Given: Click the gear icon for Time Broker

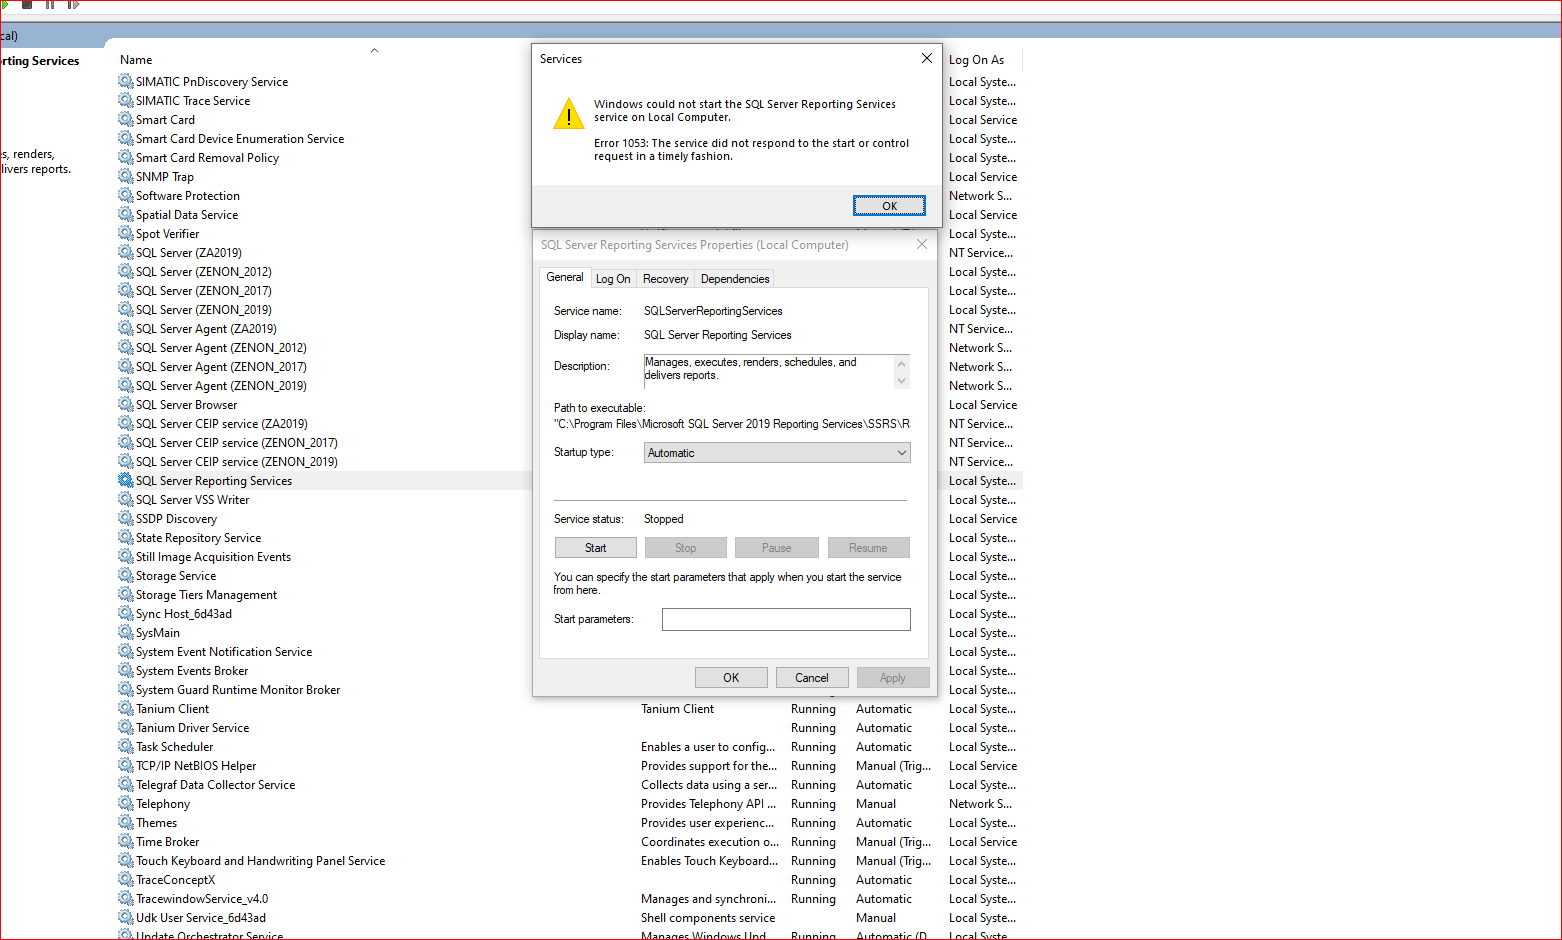Looking at the screenshot, I should point(126,841).
